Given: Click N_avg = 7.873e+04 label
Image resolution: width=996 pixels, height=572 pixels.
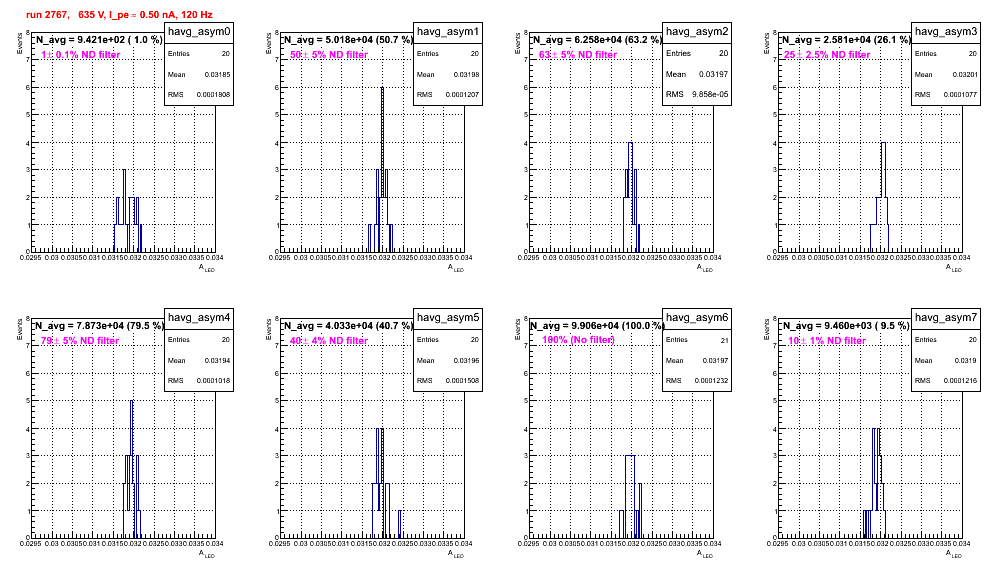Looking at the screenshot, I should [x=98, y=325].
